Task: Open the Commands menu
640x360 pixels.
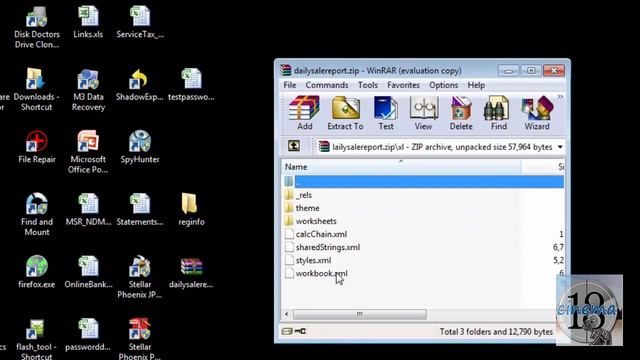Action: tap(327, 85)
